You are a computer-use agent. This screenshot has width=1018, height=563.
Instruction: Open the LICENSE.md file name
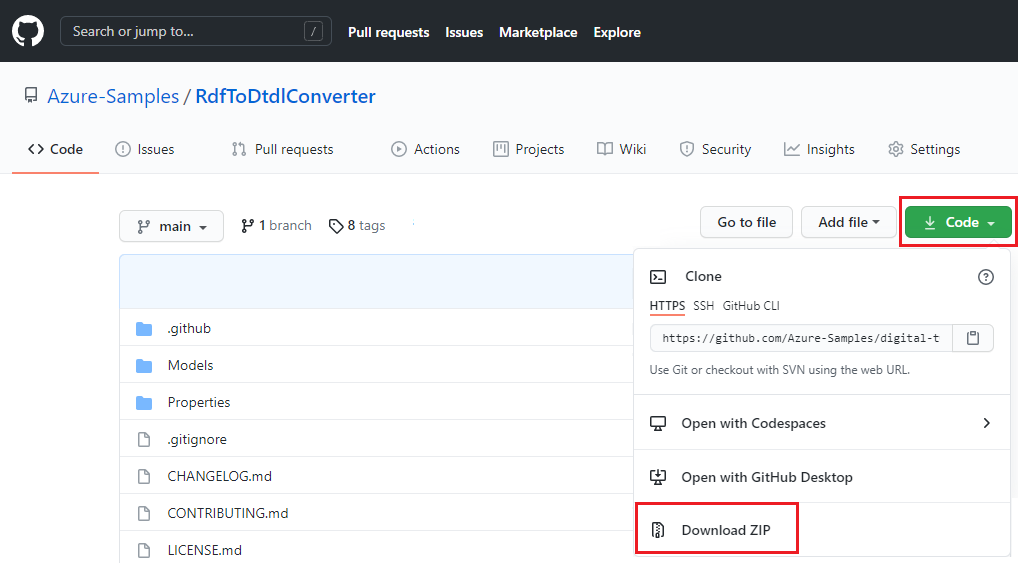(205, 551)
